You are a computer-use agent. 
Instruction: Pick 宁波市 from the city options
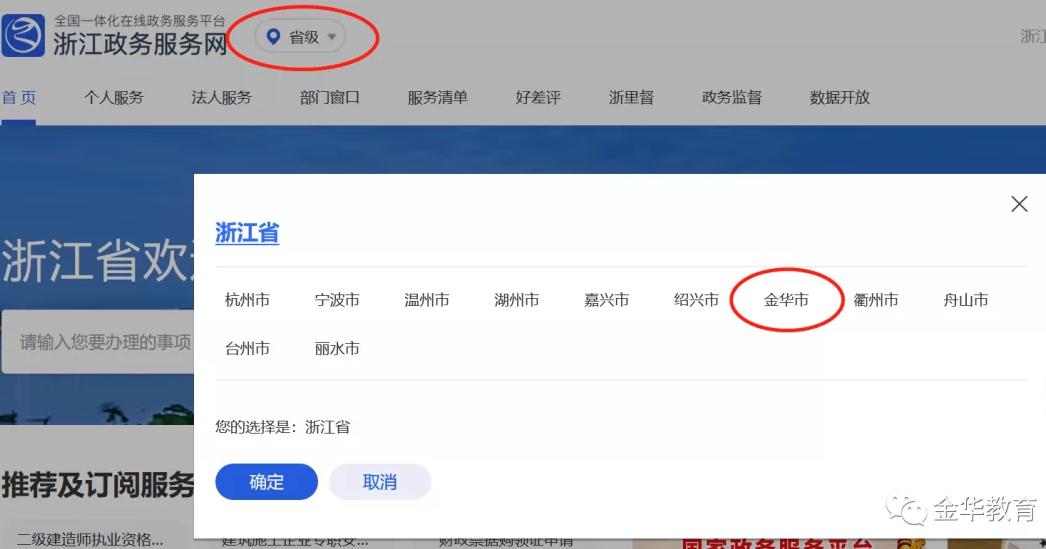337,299
